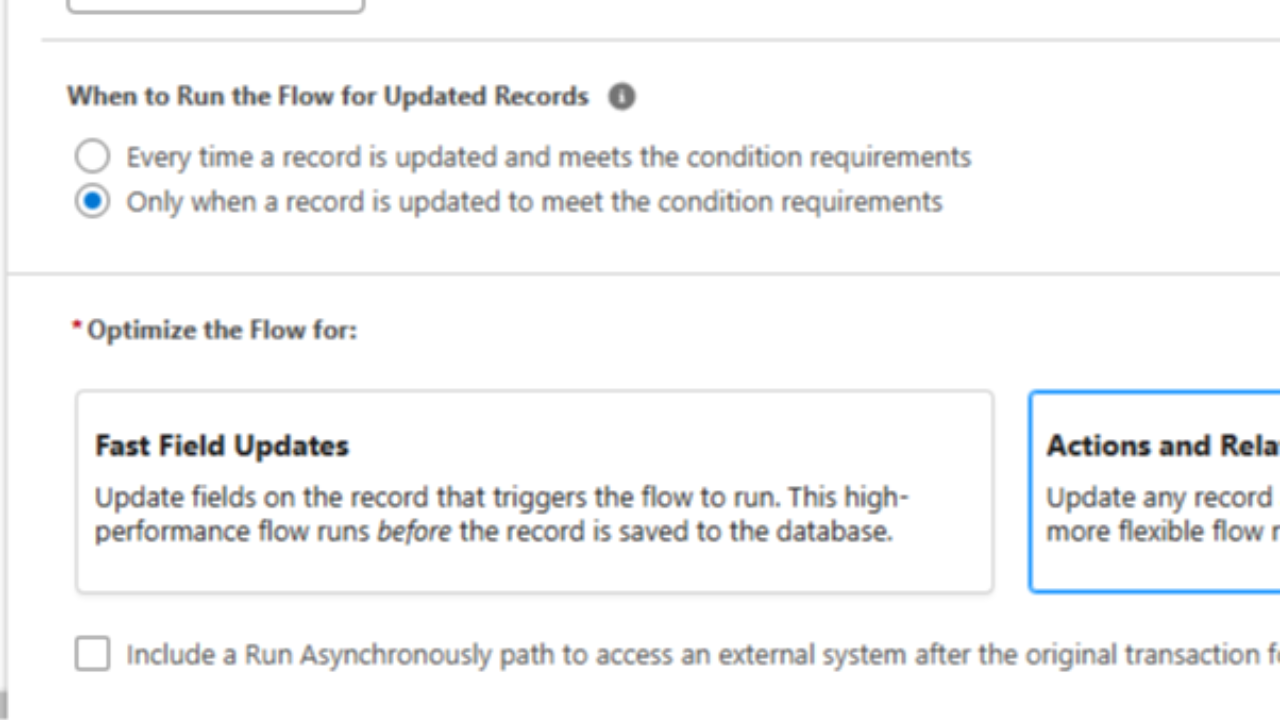Click the Fast Field Updates title text
Viewport: 1280px width, 720px height.
[x=222, y=446]
